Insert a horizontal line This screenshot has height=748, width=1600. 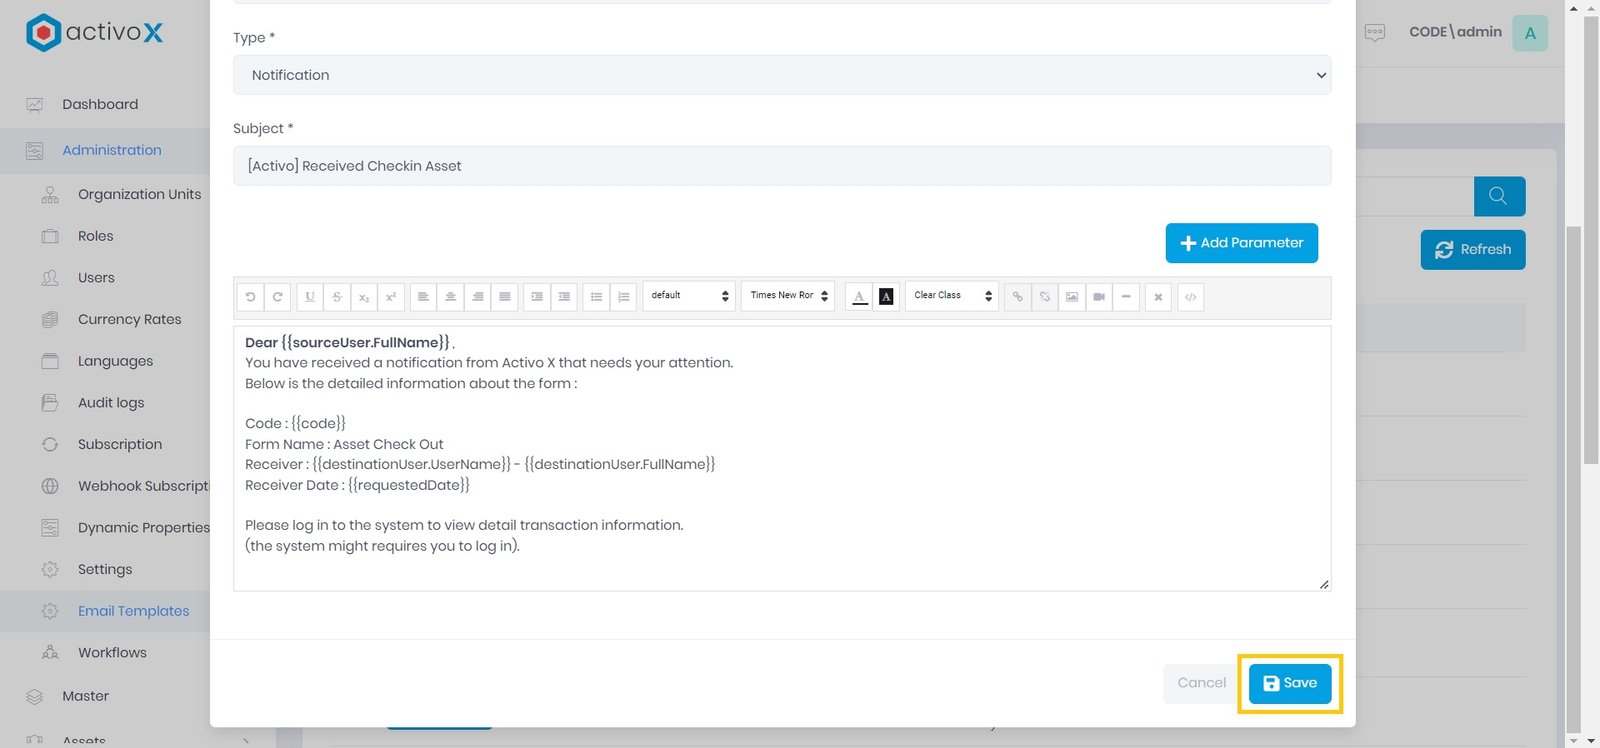1126,297
